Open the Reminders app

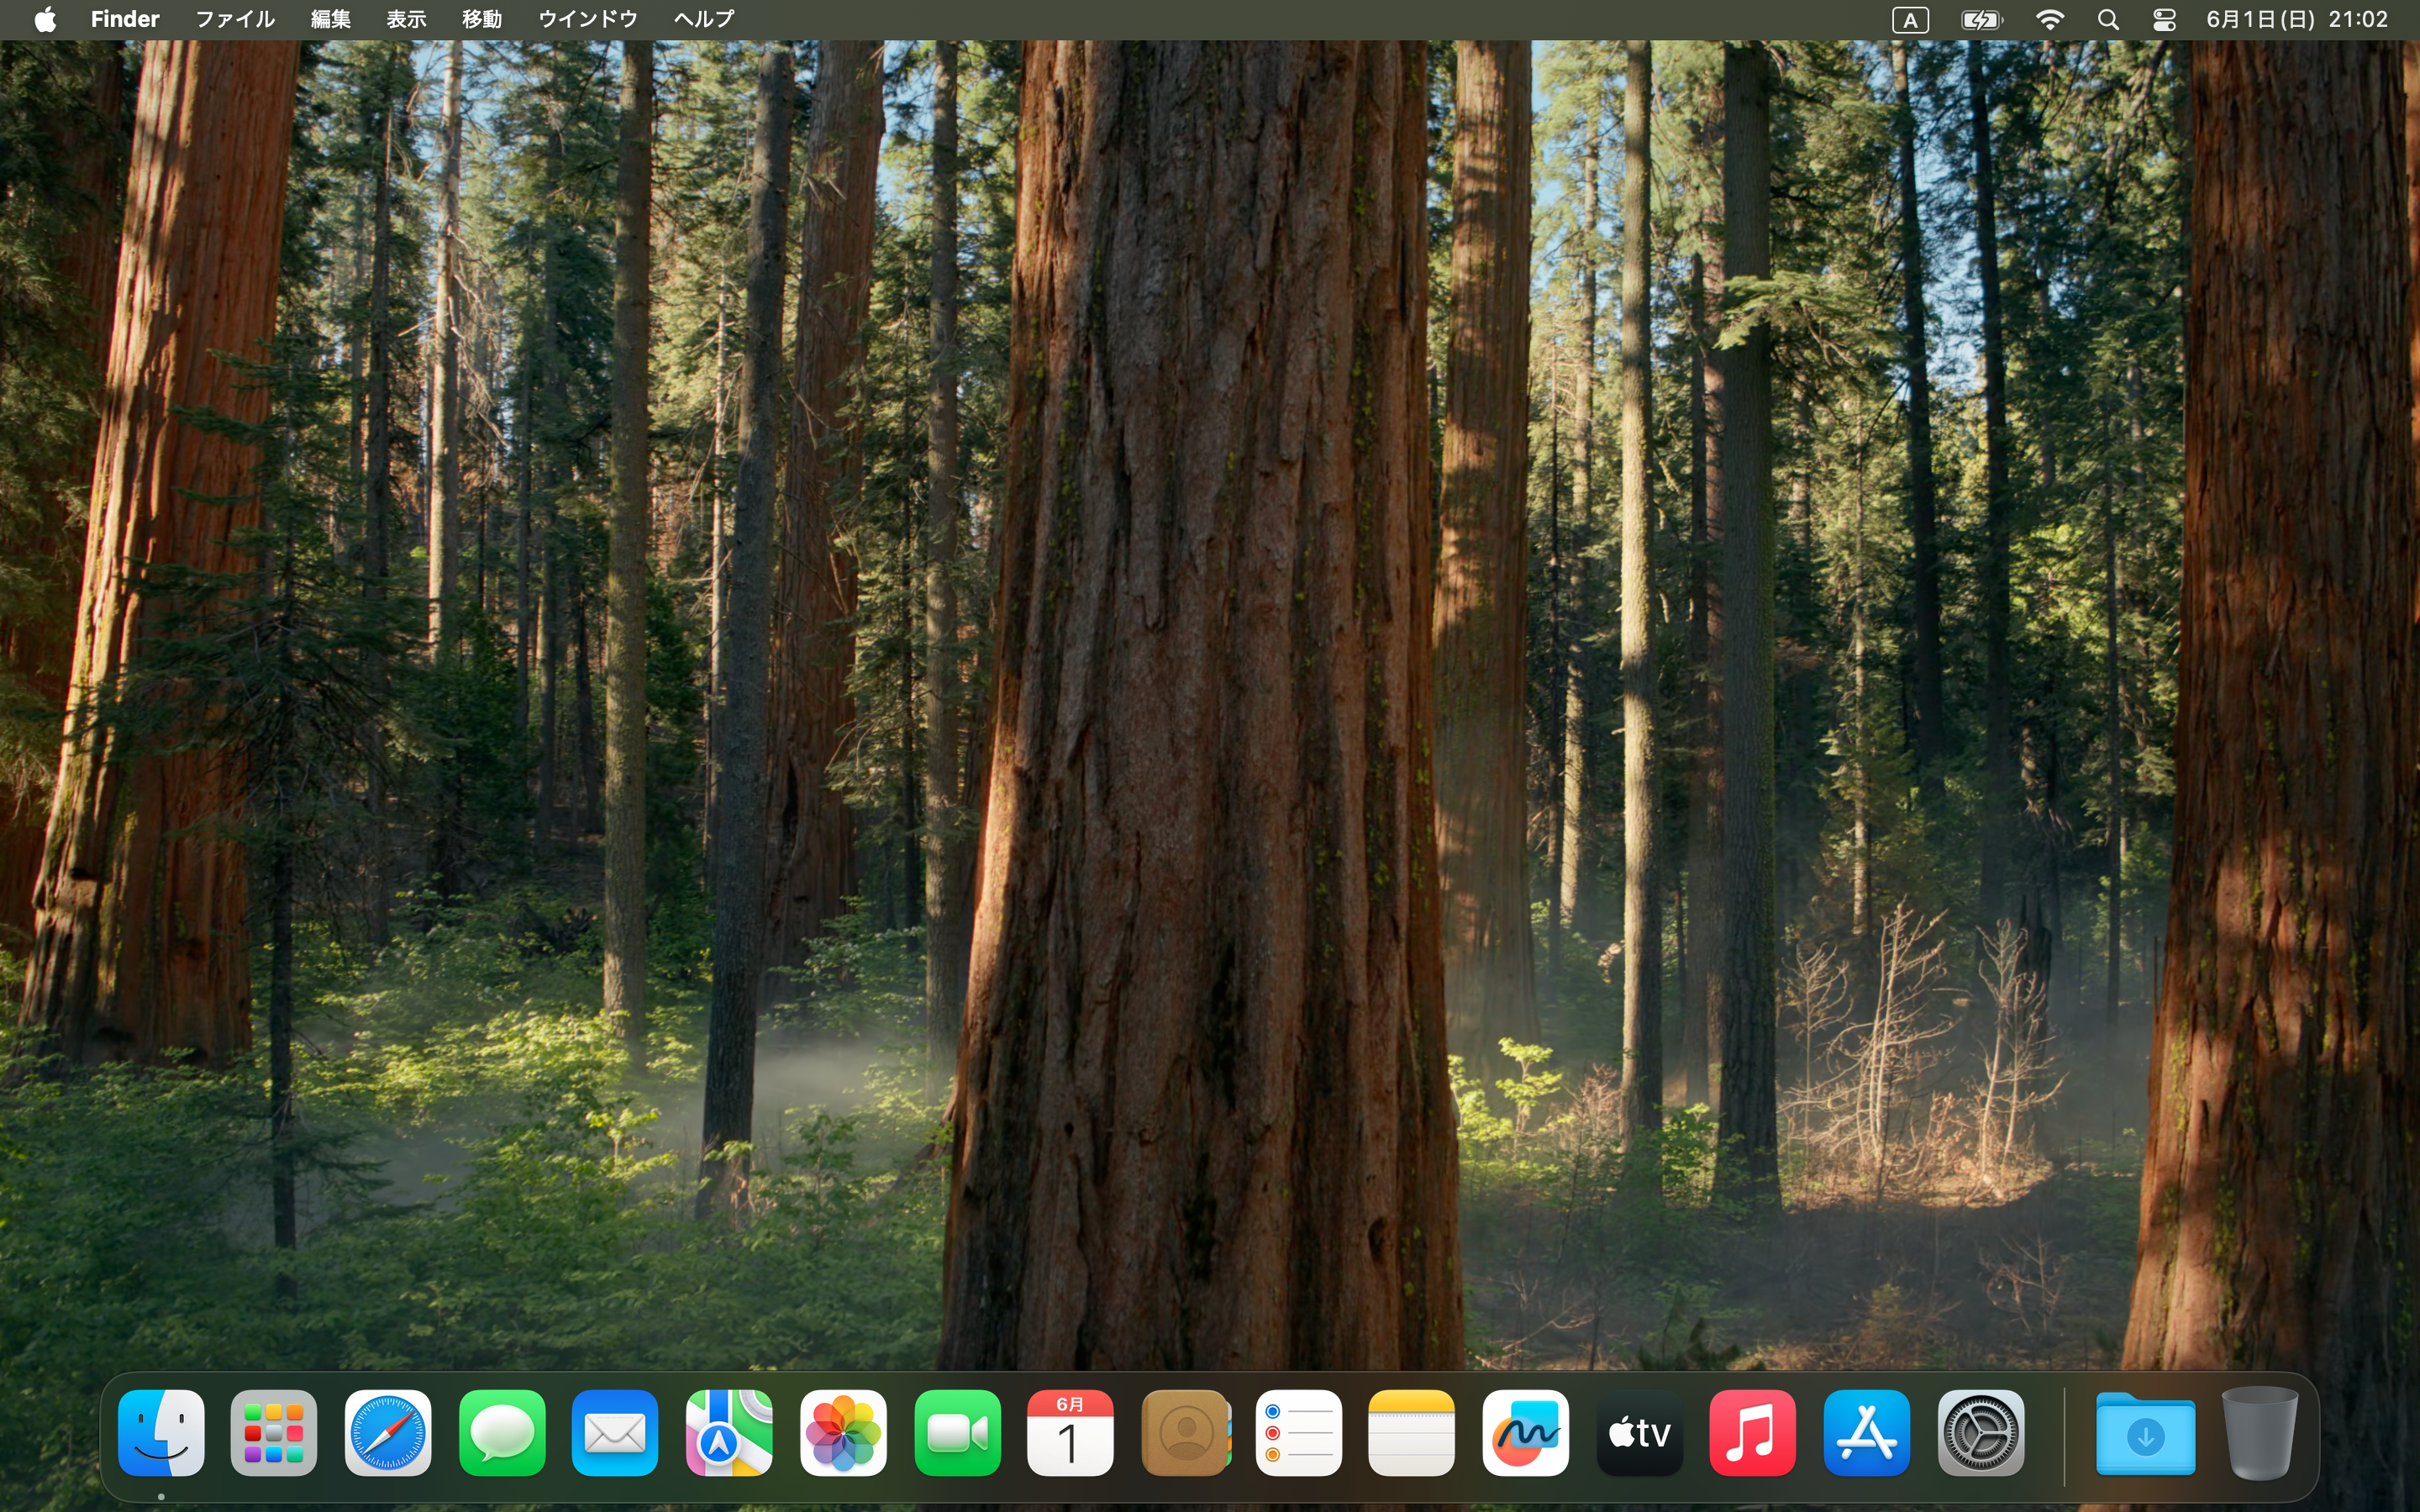1298,1432
